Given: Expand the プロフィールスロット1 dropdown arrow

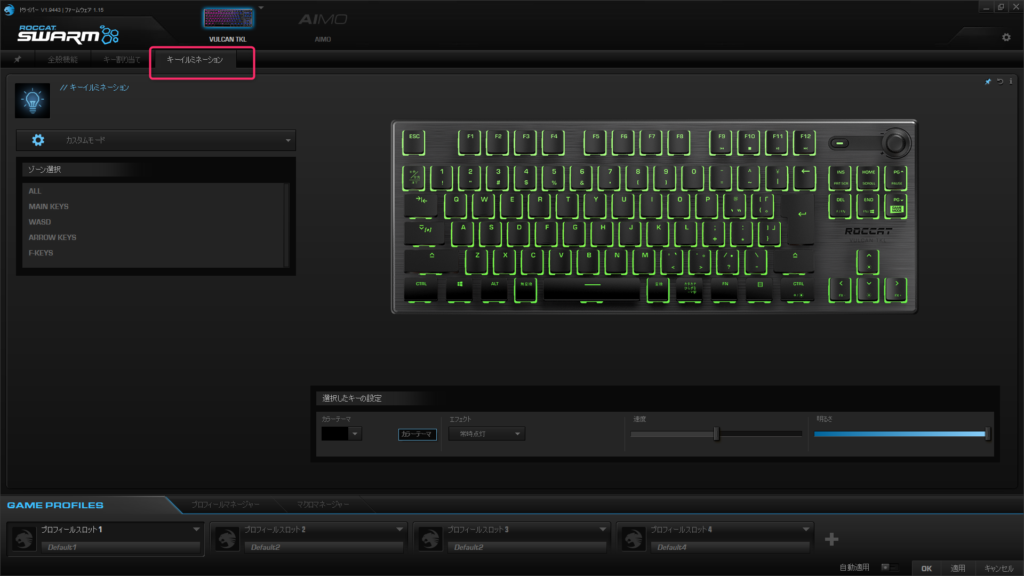Looking at the screenshot, I should point(196,530).
